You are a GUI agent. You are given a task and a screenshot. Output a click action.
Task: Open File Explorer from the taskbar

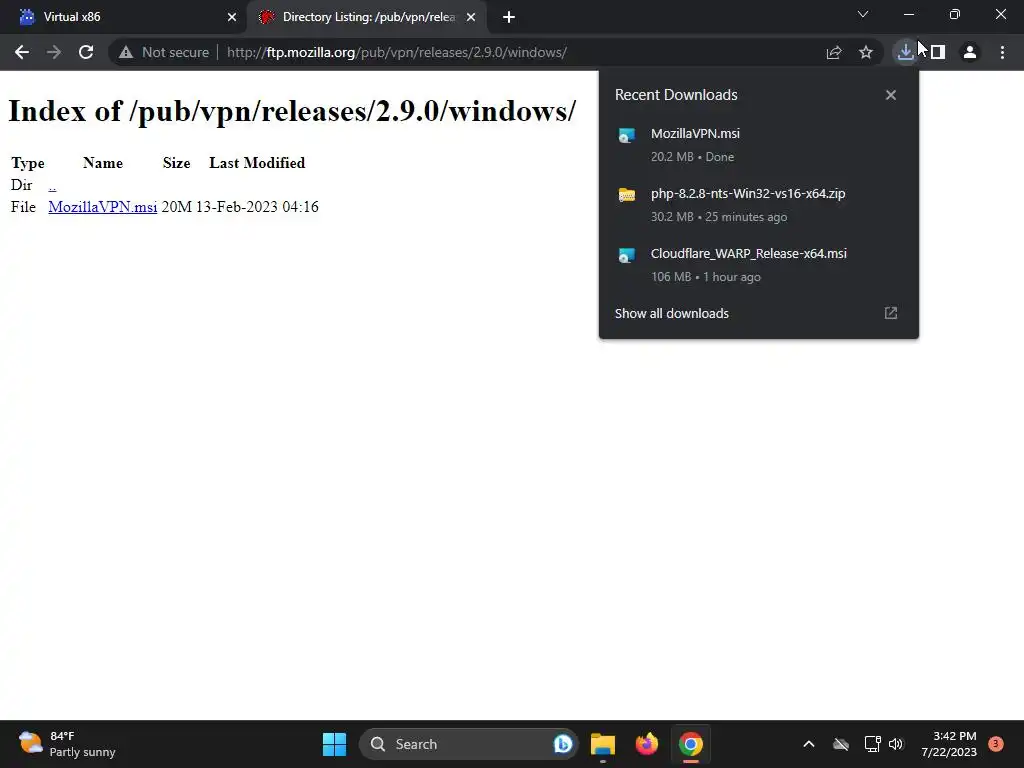click(603, 744)
